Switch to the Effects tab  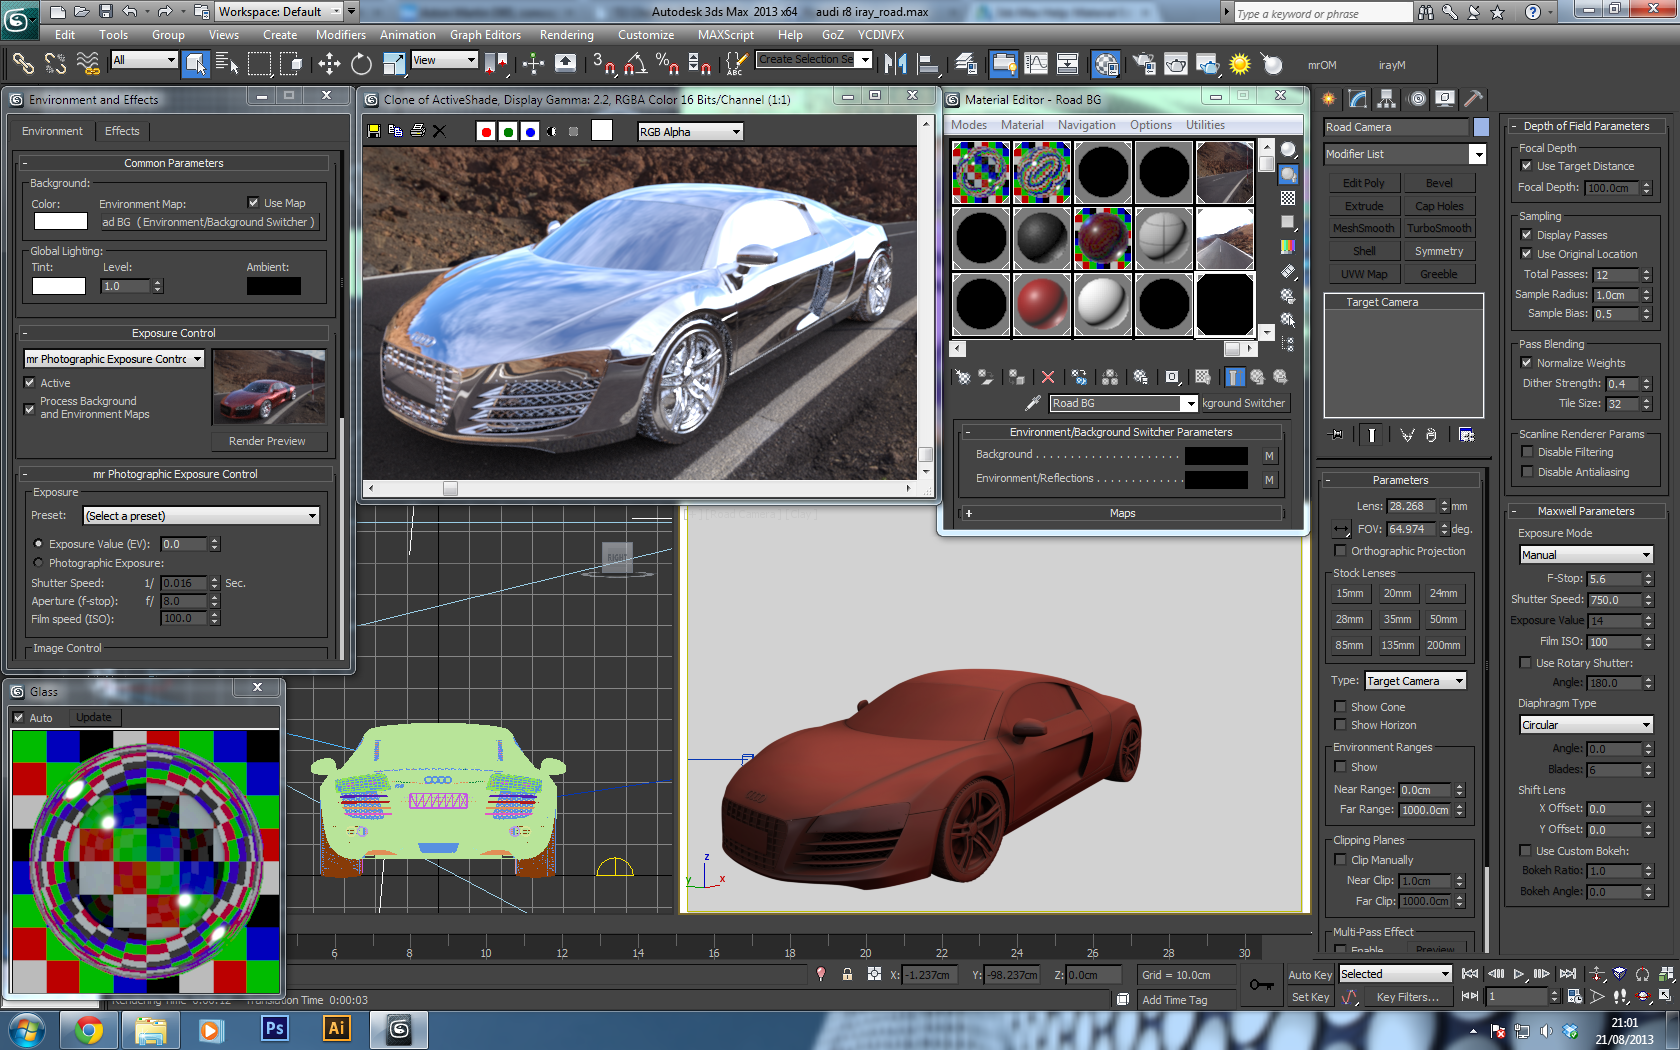point(122,131)
